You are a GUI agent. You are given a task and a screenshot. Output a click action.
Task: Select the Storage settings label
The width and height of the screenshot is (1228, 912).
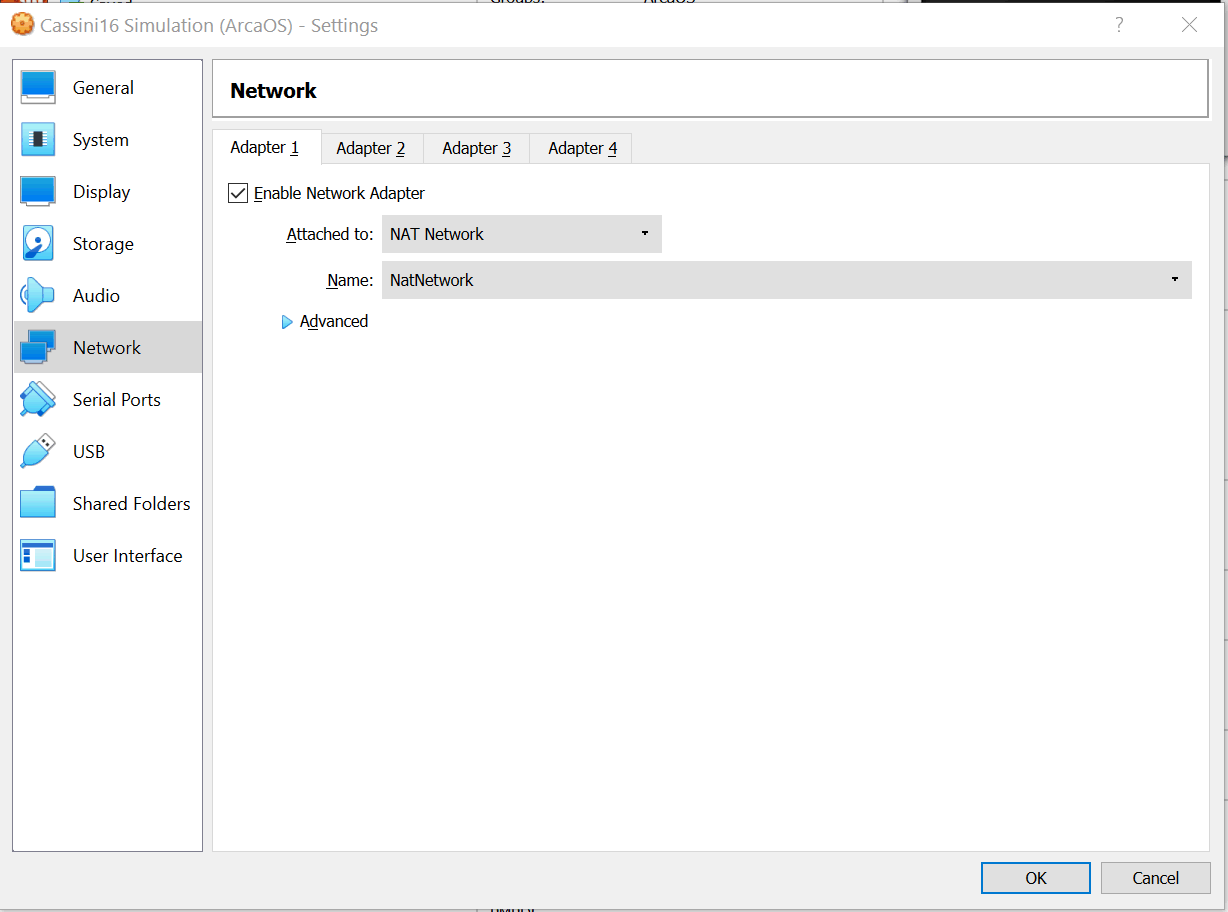point(103,244)
